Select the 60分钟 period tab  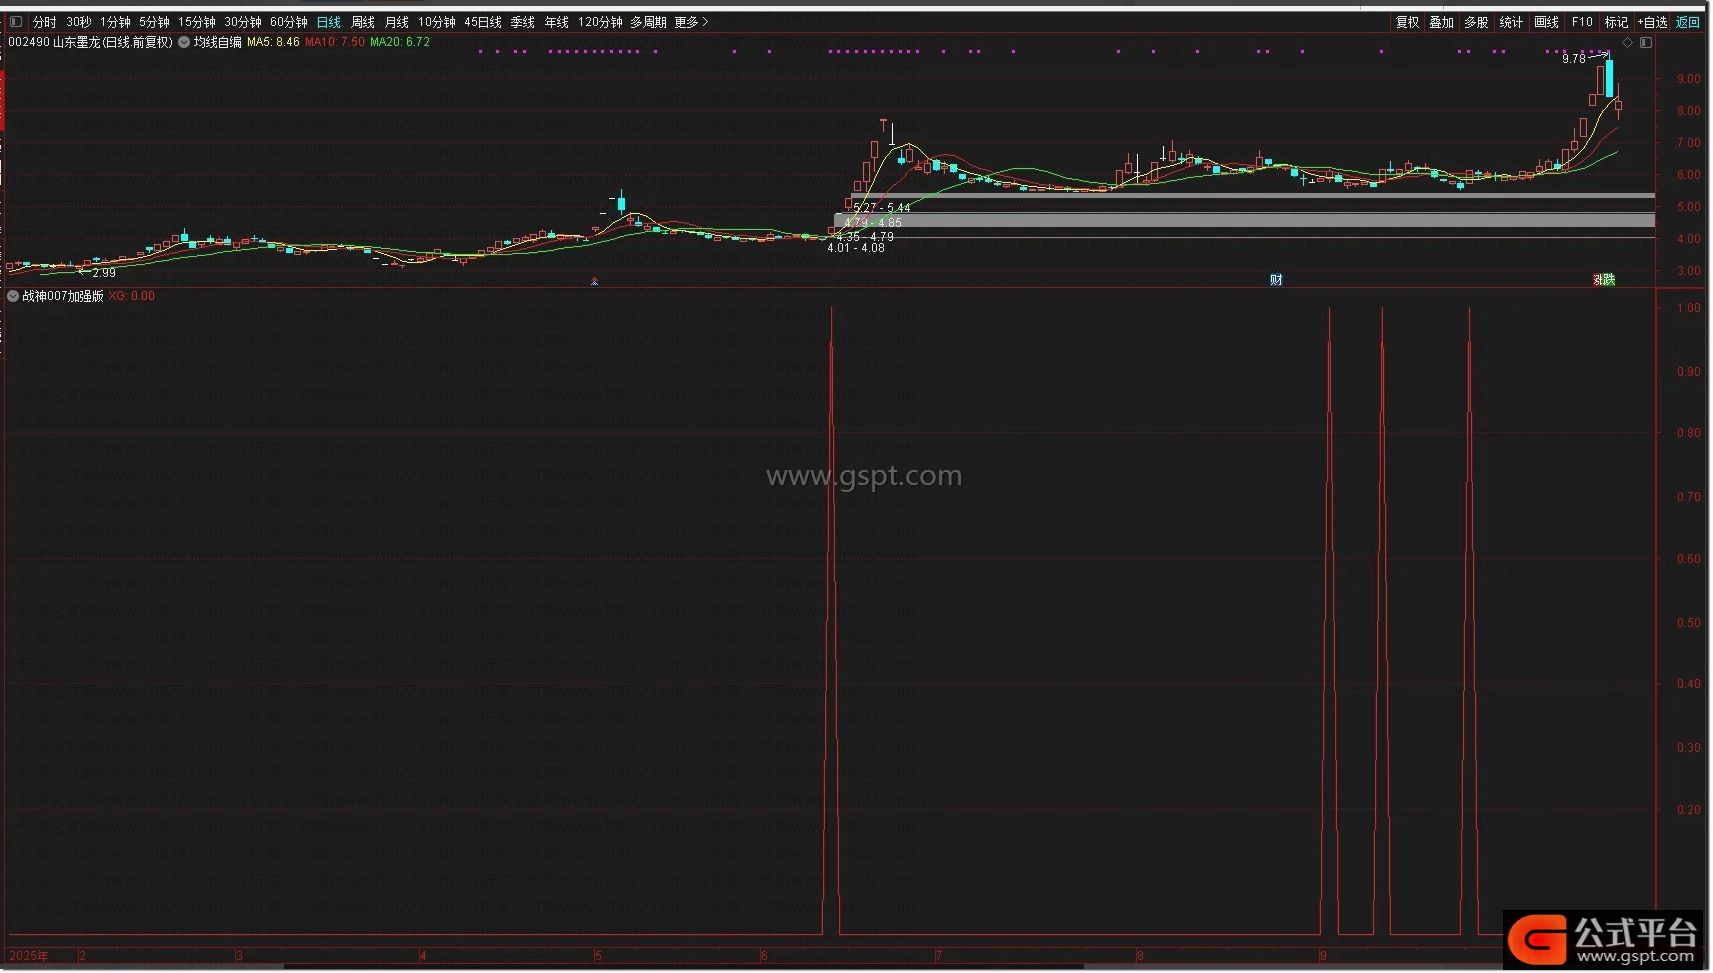[288, 22]
